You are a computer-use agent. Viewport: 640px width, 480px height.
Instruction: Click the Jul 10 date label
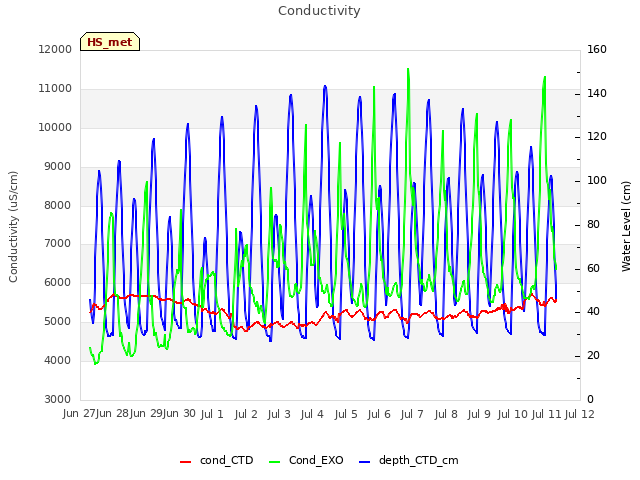[x=513, y=414]
